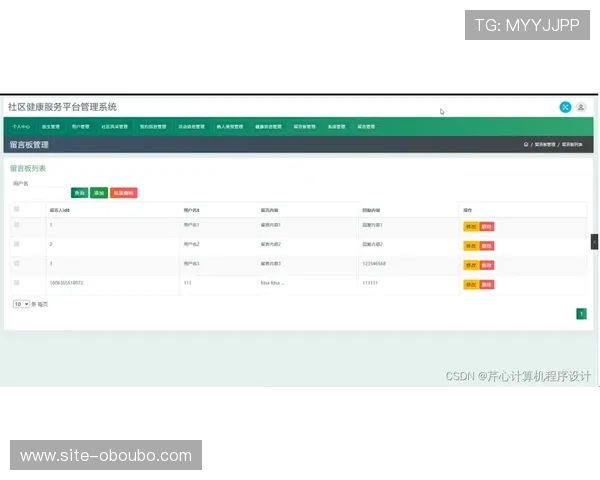Image resolution: width=600 pixels, height=480 pixels.
Task: Click the dark collapse handle on right edge
Action: click(x=595, y=242)
